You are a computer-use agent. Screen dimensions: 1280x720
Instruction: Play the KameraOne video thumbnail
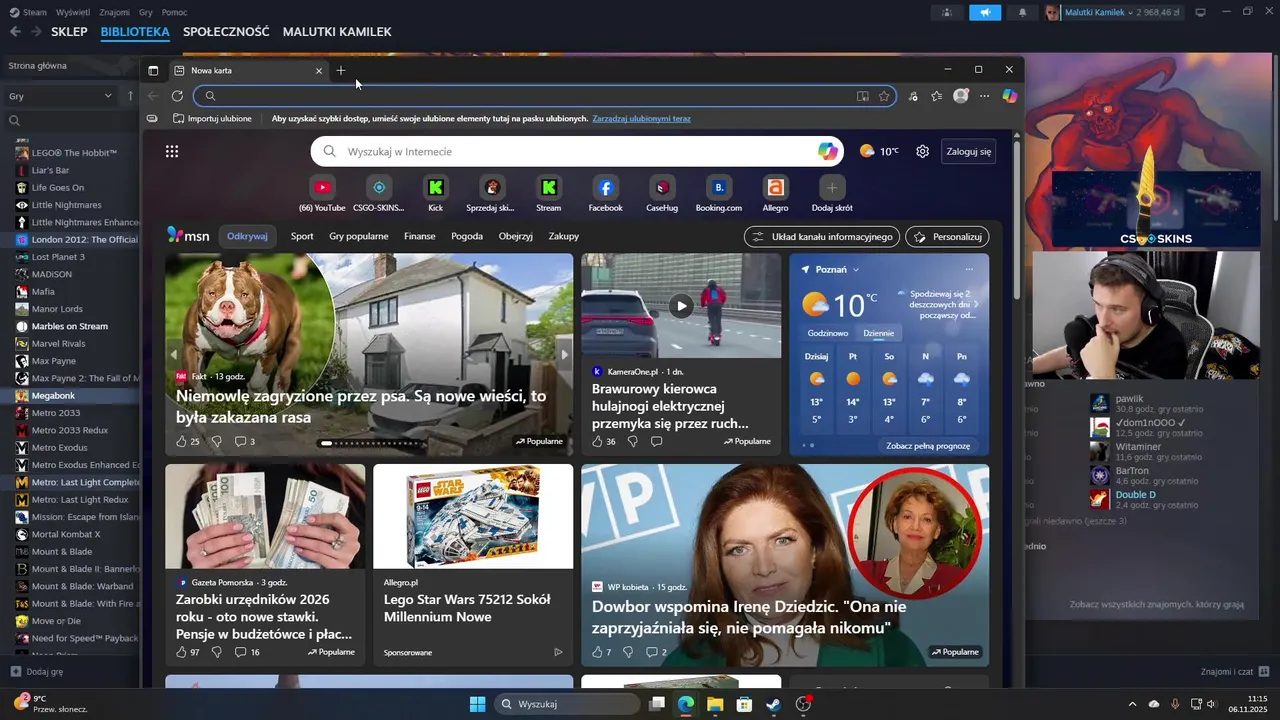click(681, 306)
